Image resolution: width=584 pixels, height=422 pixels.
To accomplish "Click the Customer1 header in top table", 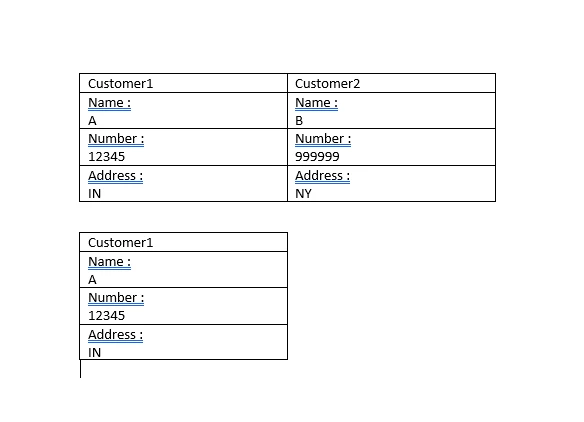I will 120,83.
